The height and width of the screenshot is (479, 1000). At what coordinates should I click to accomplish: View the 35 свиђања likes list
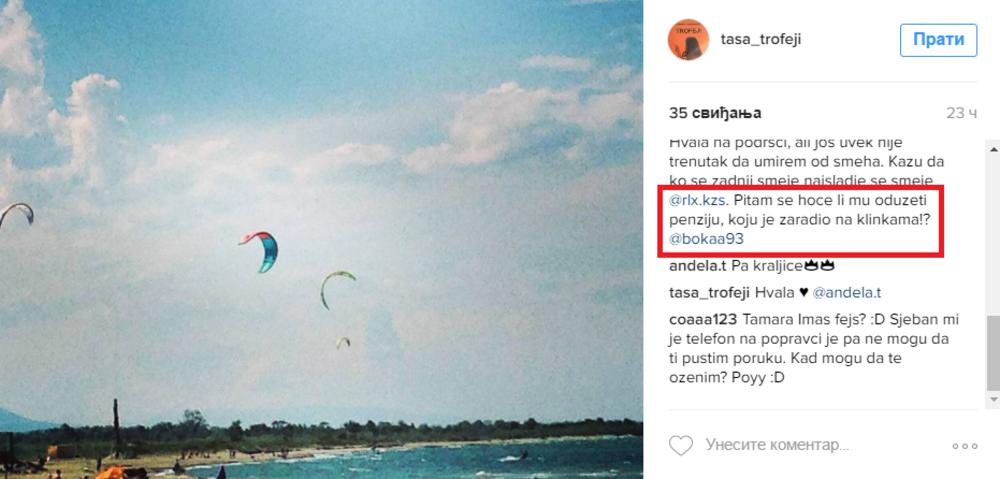[x=714, y=114]
